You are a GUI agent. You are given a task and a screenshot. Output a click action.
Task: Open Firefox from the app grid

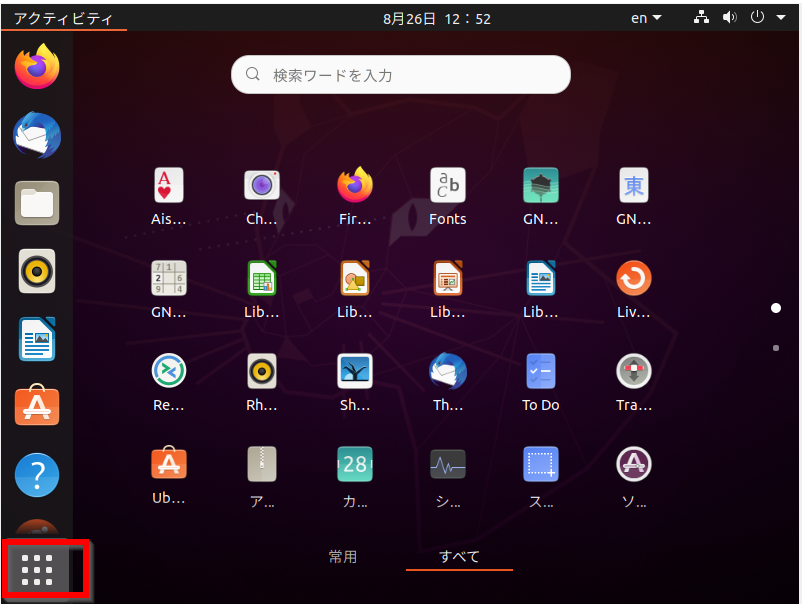tap(354, 196)
